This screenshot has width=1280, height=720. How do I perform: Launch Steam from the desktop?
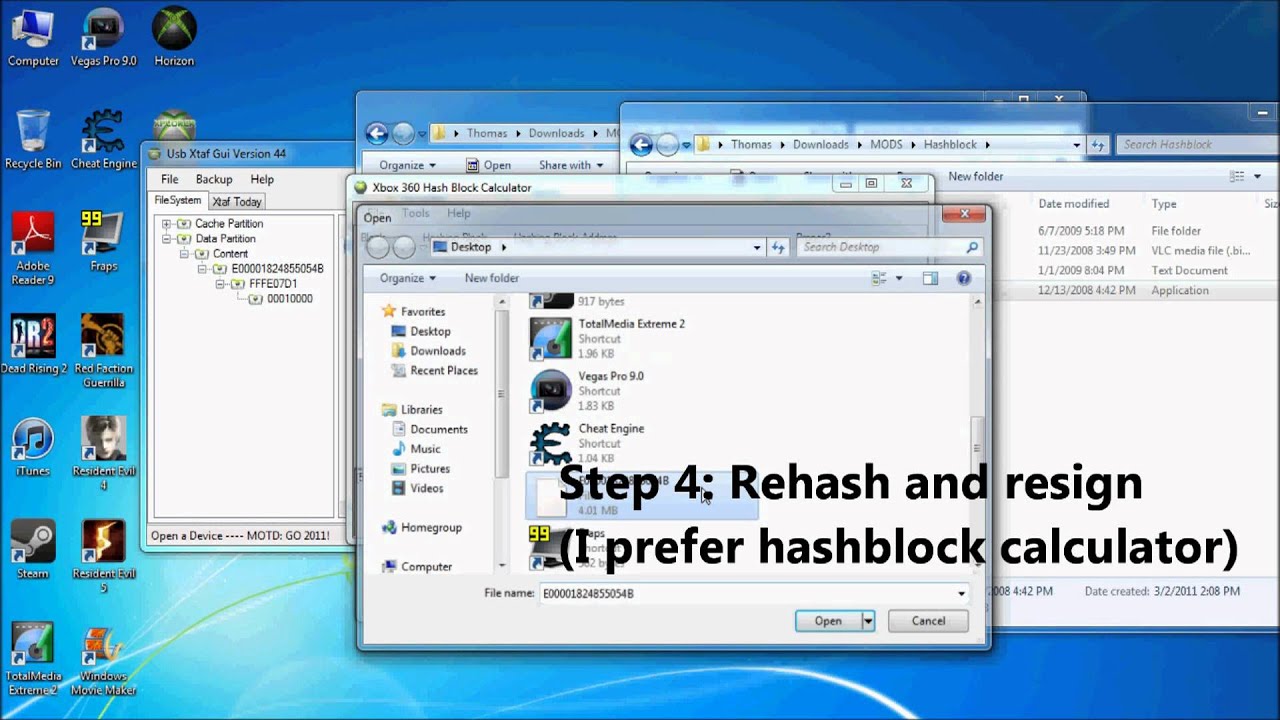(33, 549)
